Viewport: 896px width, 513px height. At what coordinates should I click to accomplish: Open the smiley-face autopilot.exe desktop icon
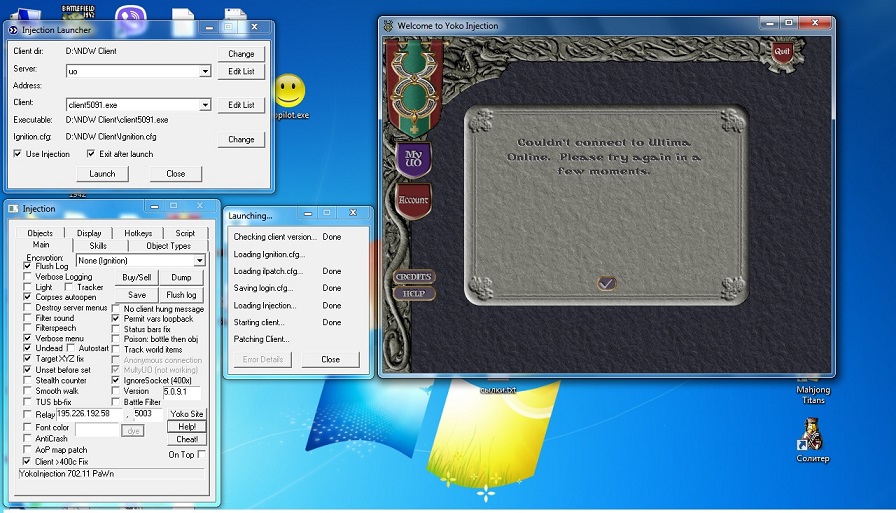click(289, 93)
